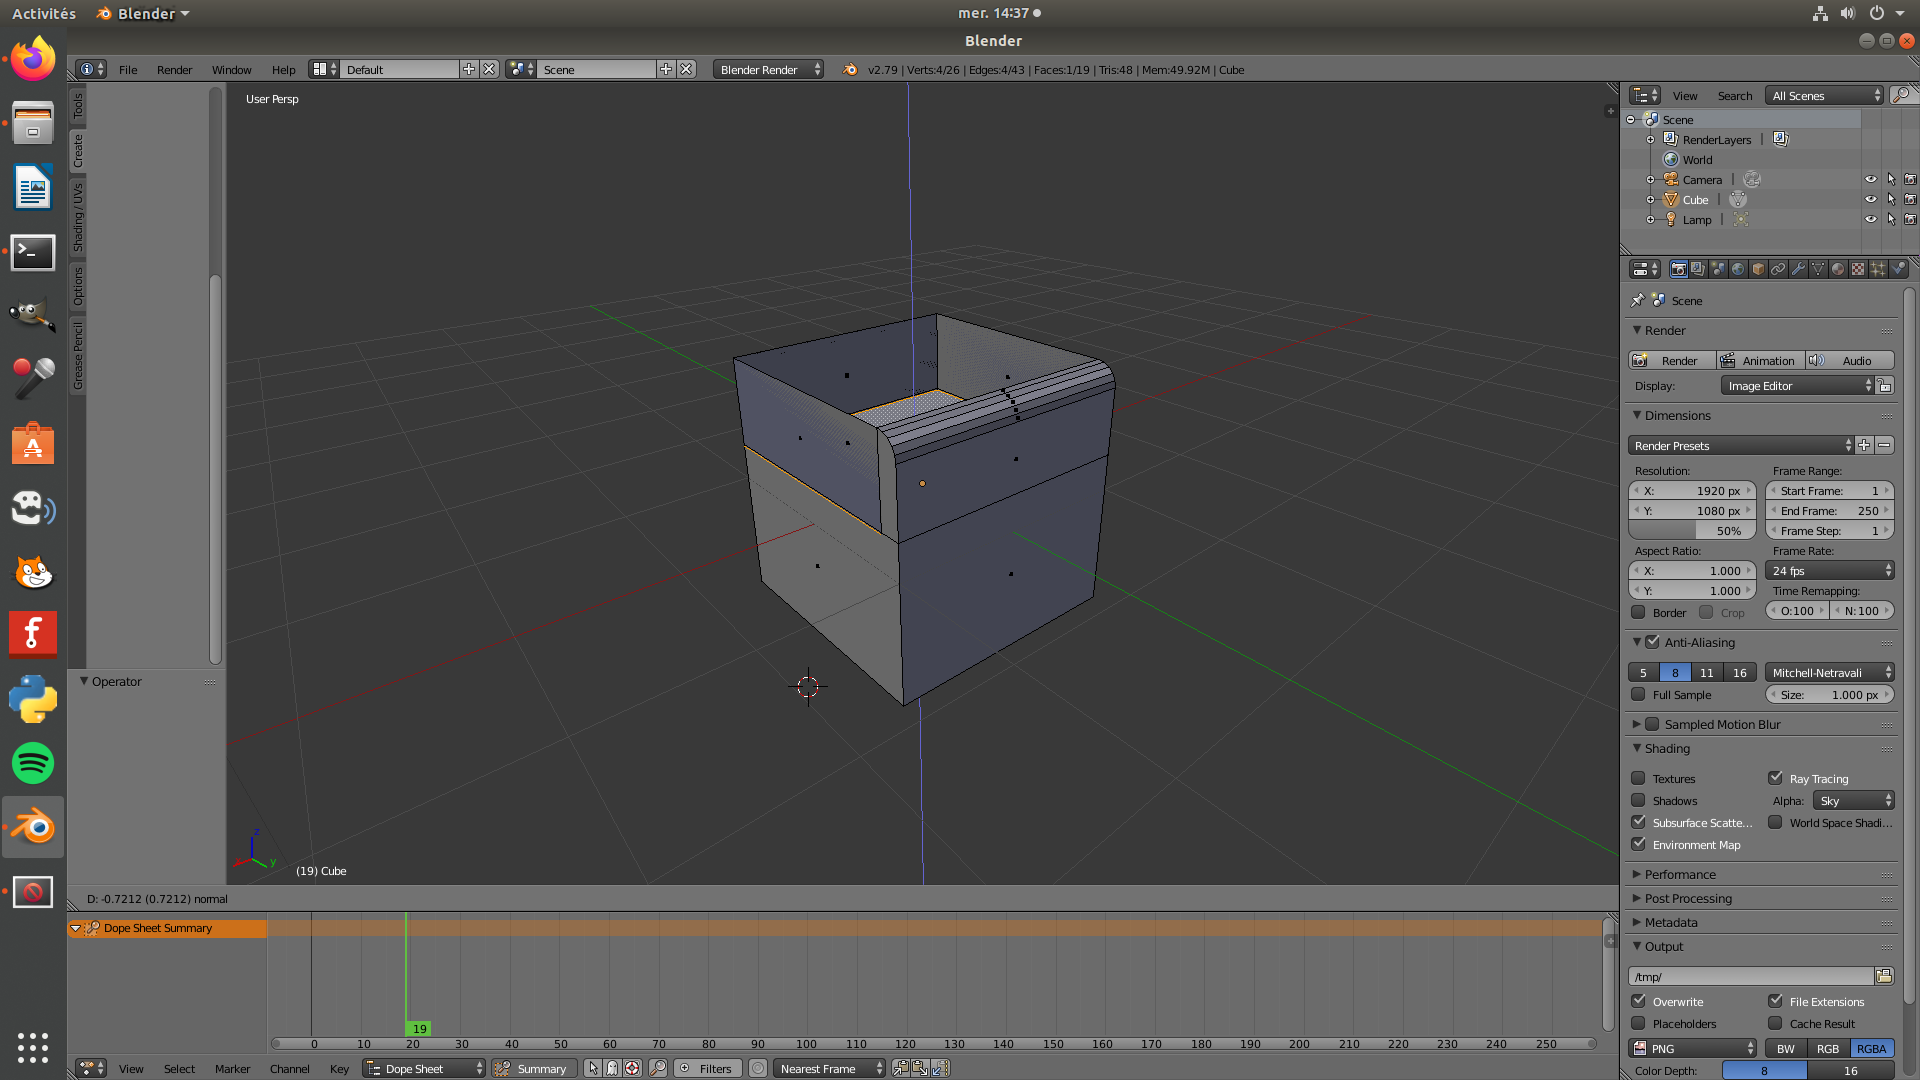Click the Copy Keyframes icon in dope sheet header
Screen dimensions: 1920x1080
pyautogui.click(x=901, y=1068)
